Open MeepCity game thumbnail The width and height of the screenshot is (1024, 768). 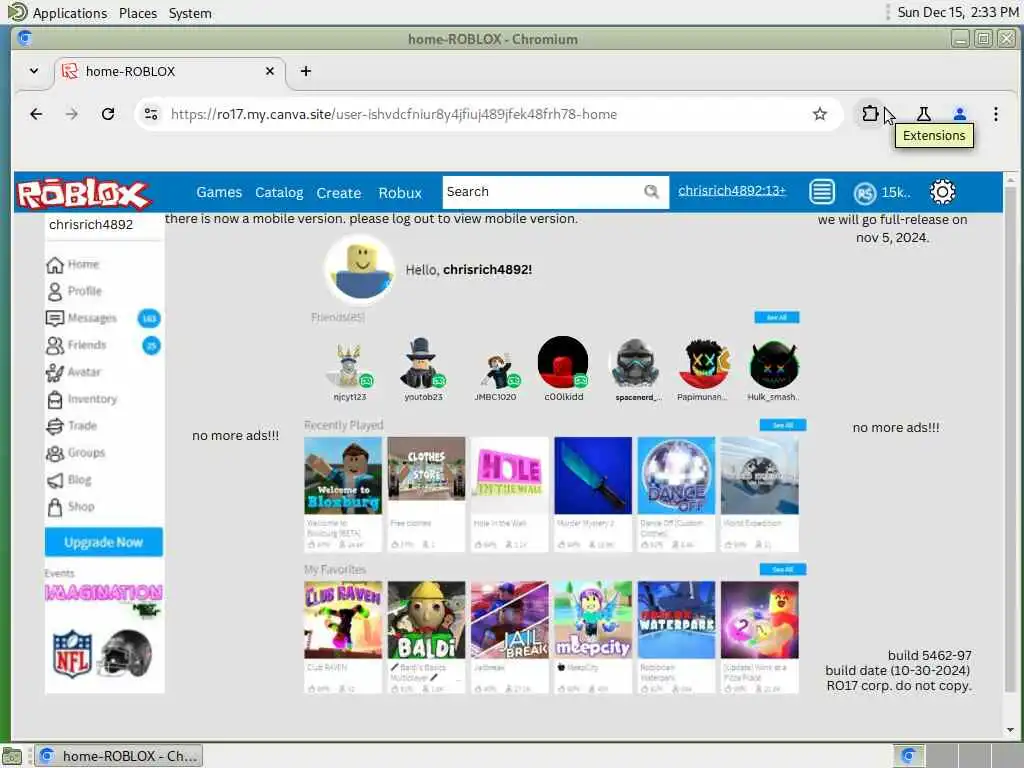(x=593, y=620)
